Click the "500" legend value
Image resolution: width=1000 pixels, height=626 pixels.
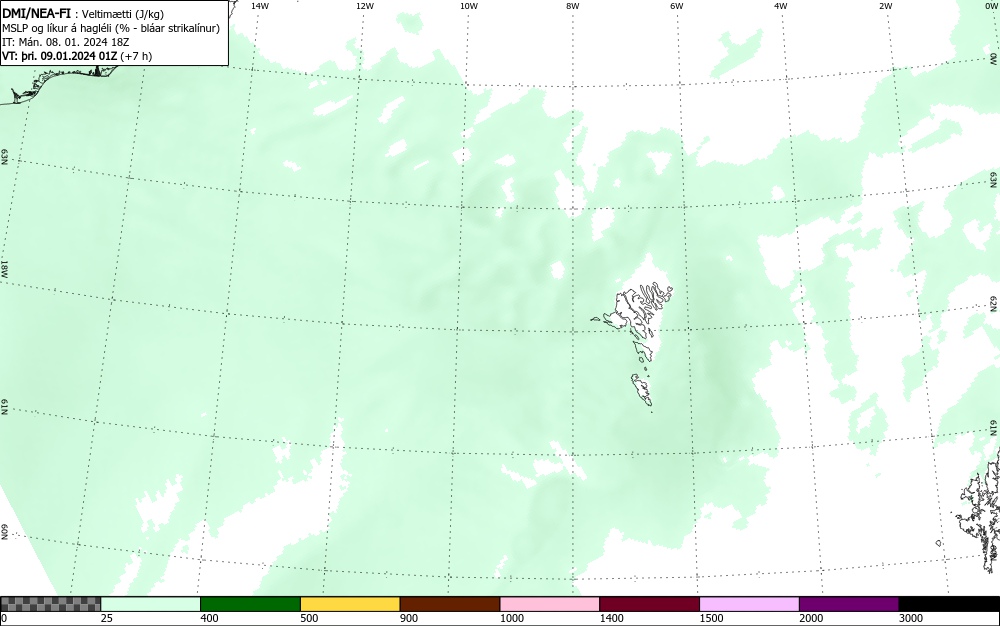coord(309,618)
